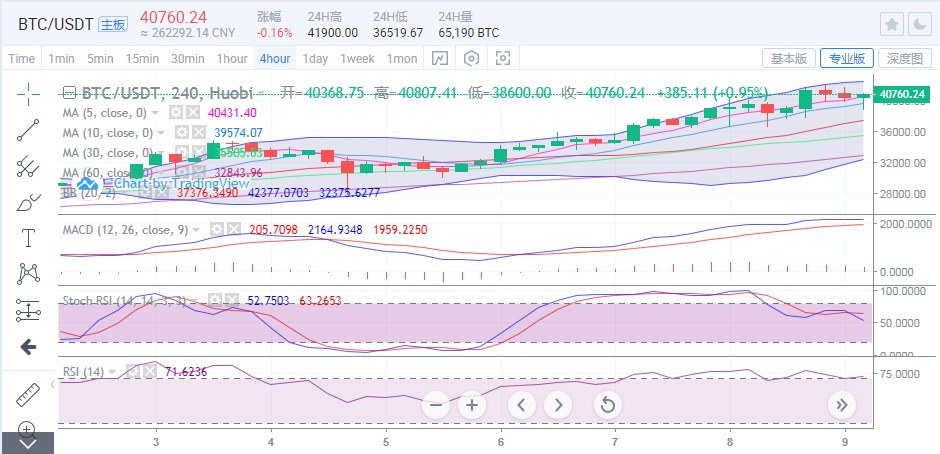Screen dimensions: 940x454
Task: Open settings gear for RSI (14)
Action: click(x=132, y=372)
